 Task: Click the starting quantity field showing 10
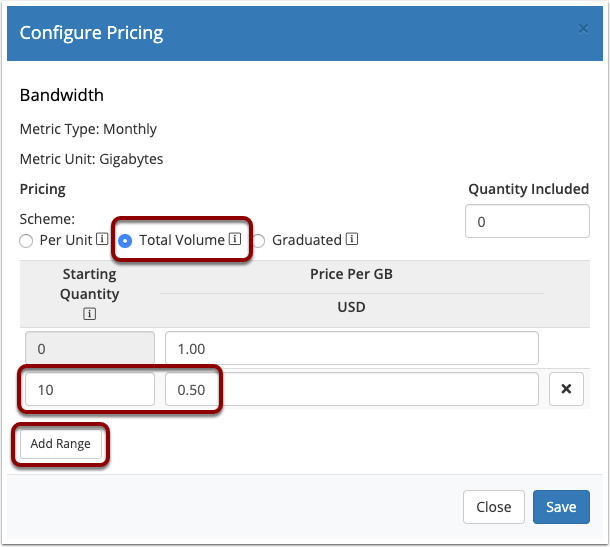(90, 389)
